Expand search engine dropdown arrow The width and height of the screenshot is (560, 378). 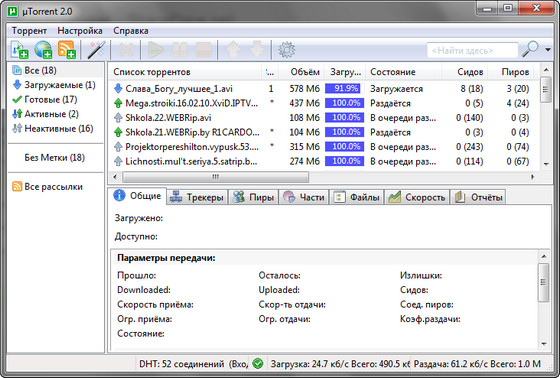(548, 50)
